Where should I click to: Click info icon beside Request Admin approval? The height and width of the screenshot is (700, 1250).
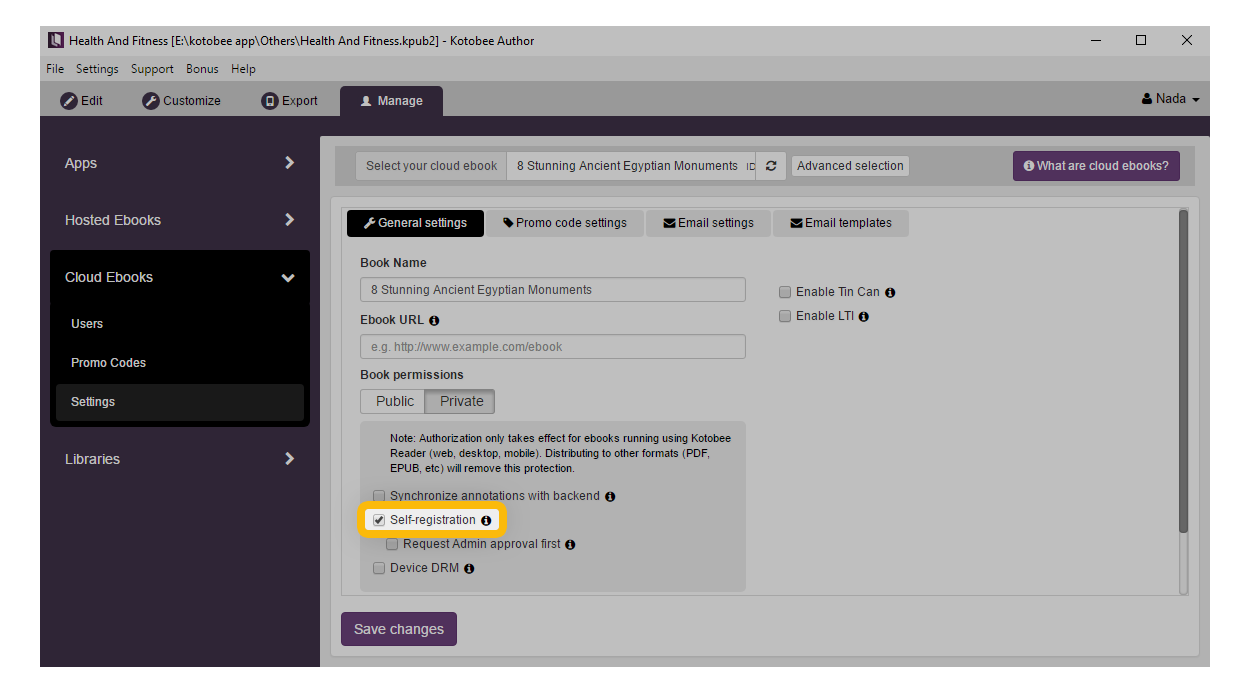click(x=570, y=545)
